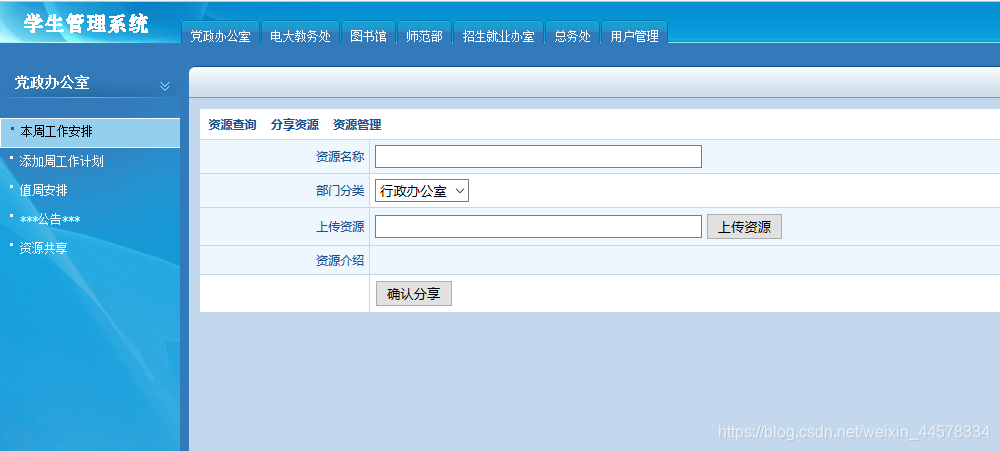Open the 总务处 tab
The image size is (1000, 451).
[572, 33]
